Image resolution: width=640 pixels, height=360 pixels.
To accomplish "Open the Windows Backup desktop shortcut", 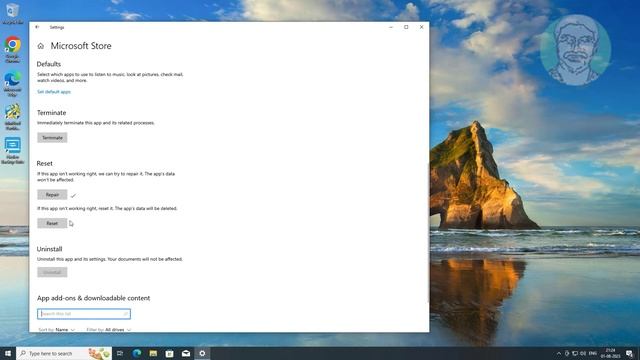I will [12, 151].
